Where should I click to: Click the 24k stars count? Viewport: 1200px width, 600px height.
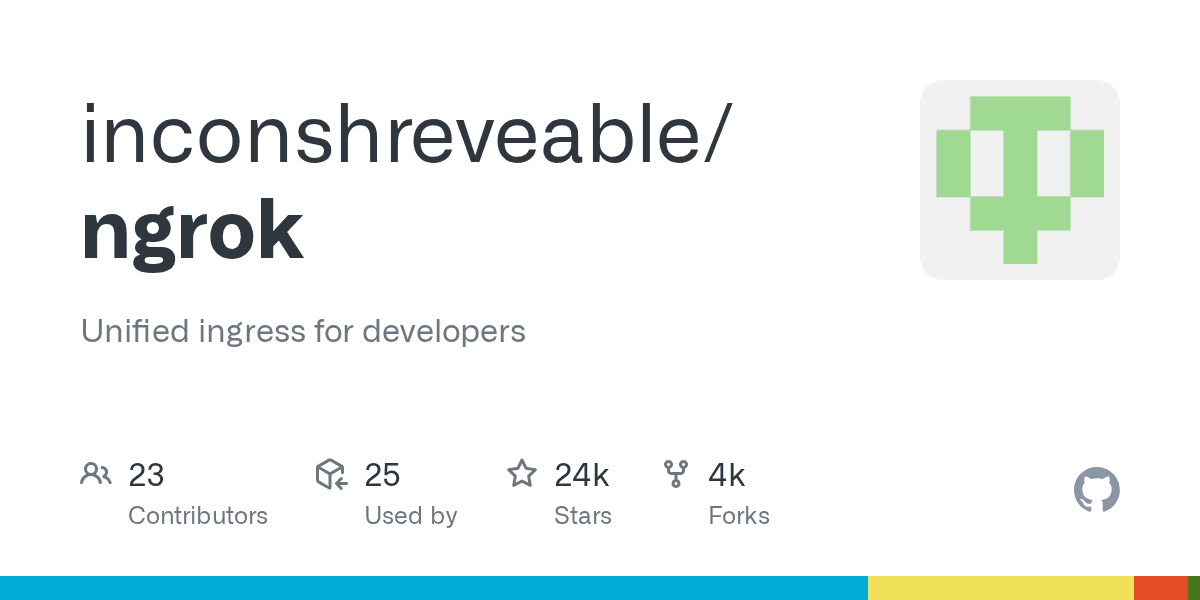[x=581, y=475]
